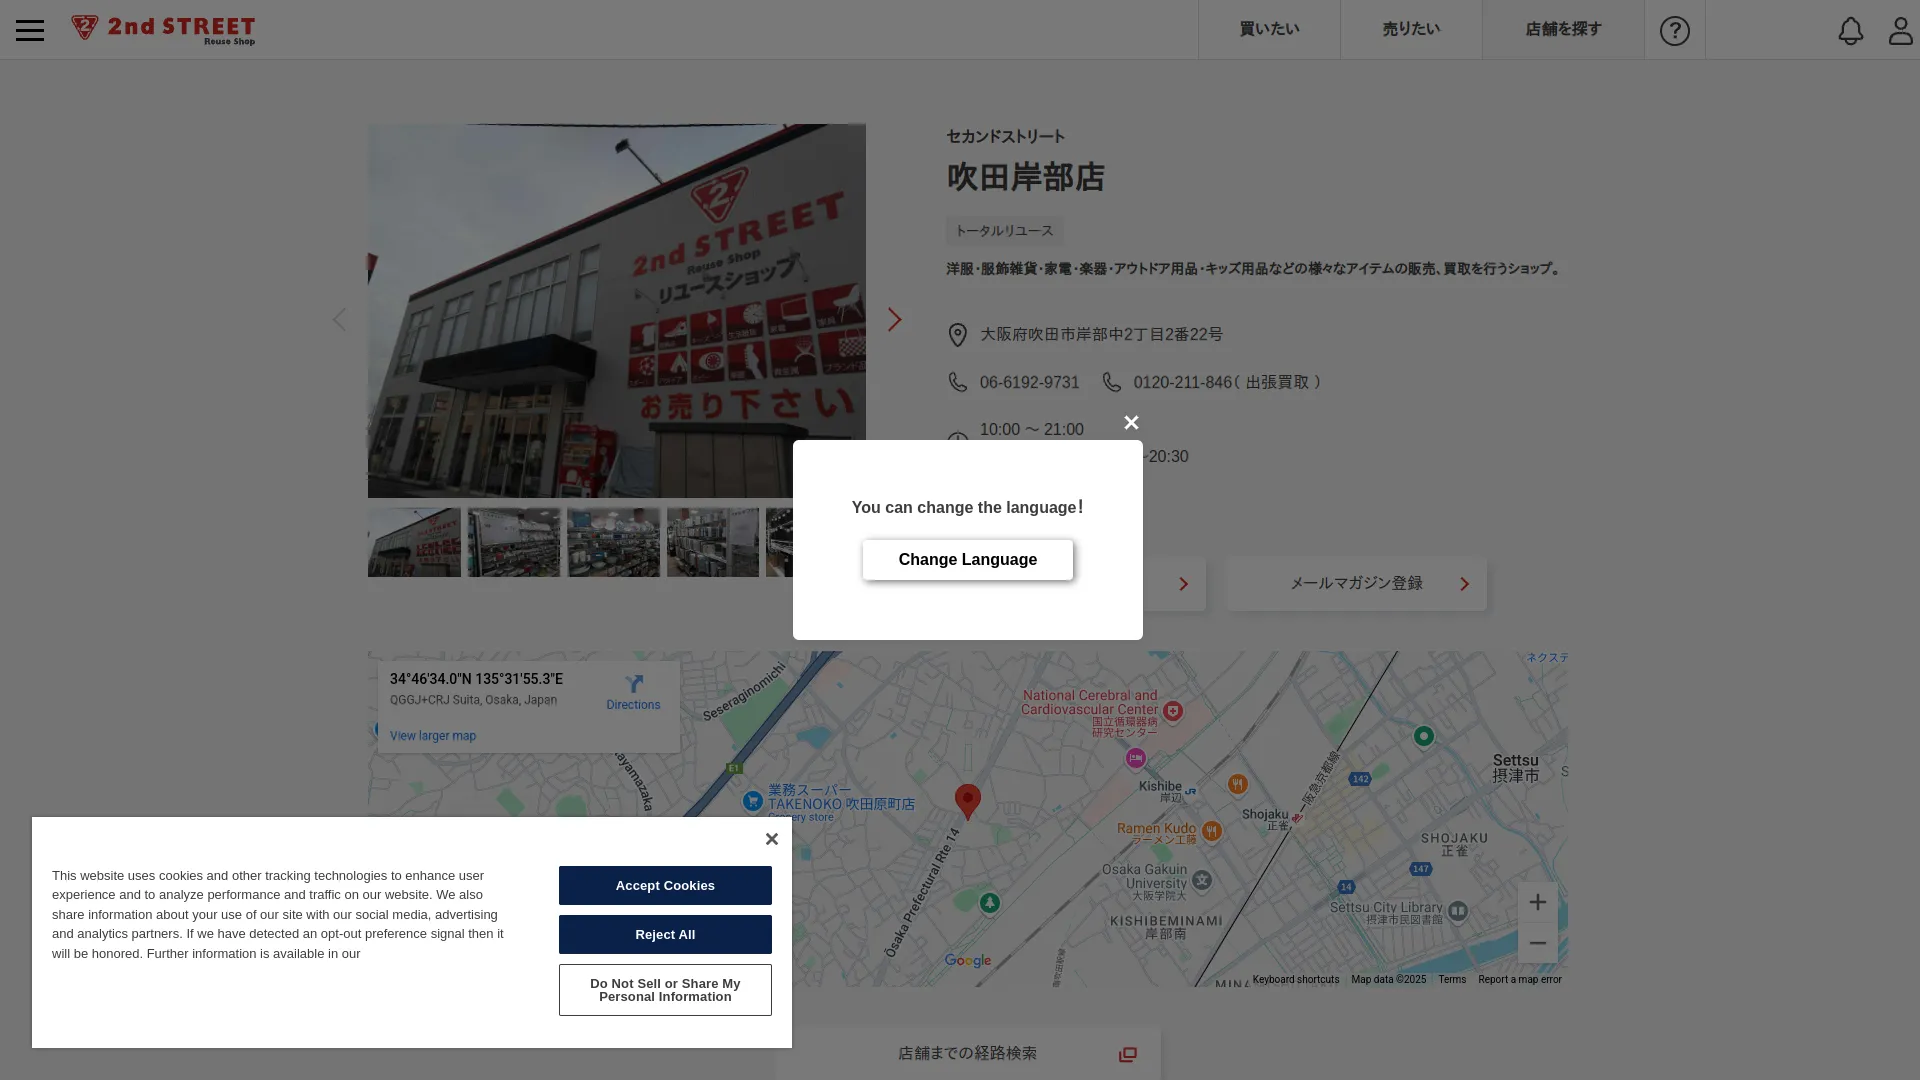Open the 店舗を探す menu
This screenshot has width=1920, height=1080.
pyautogui.click(x=1563, y=29)
